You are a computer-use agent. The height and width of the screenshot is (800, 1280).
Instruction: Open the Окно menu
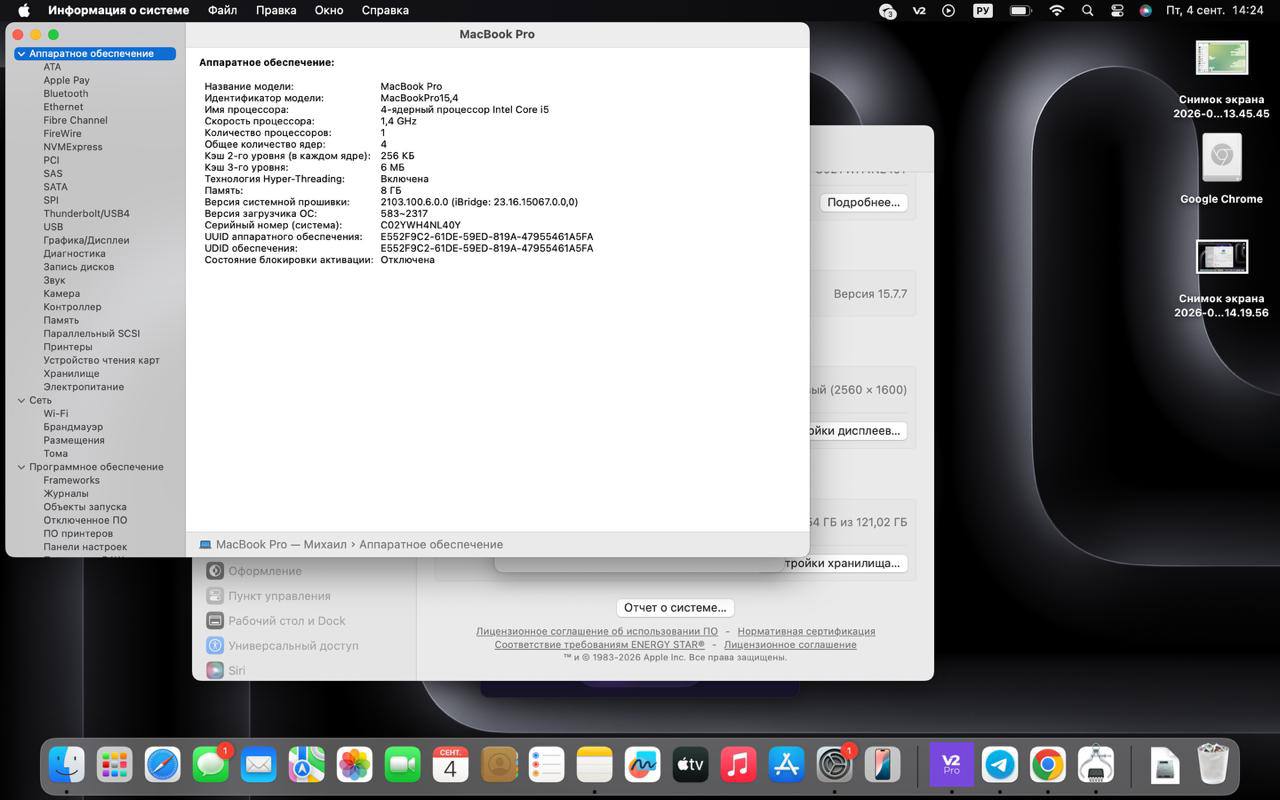tap(329, 10)
